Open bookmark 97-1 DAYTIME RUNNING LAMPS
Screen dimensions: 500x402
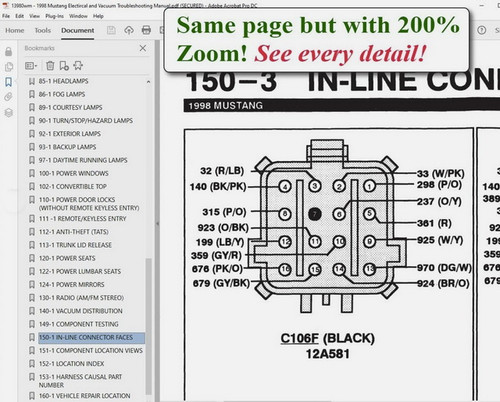click(x=83, y=160)
